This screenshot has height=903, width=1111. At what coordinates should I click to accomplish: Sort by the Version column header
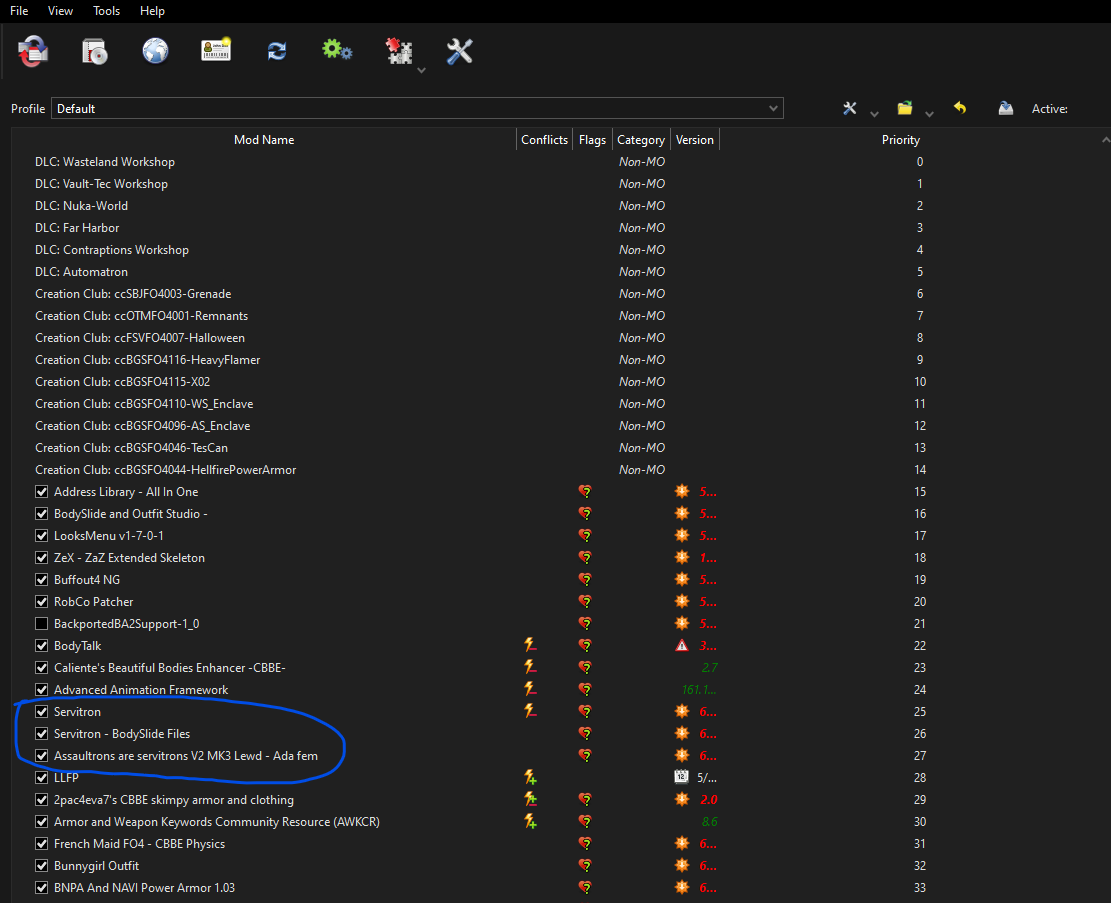pyautogui.click(x=694, y=140)
